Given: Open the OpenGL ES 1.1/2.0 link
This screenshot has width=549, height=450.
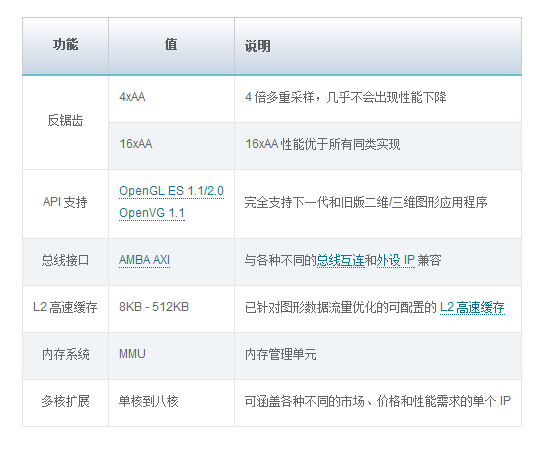Looking at the screenshot, I should [x=171, y=191].
